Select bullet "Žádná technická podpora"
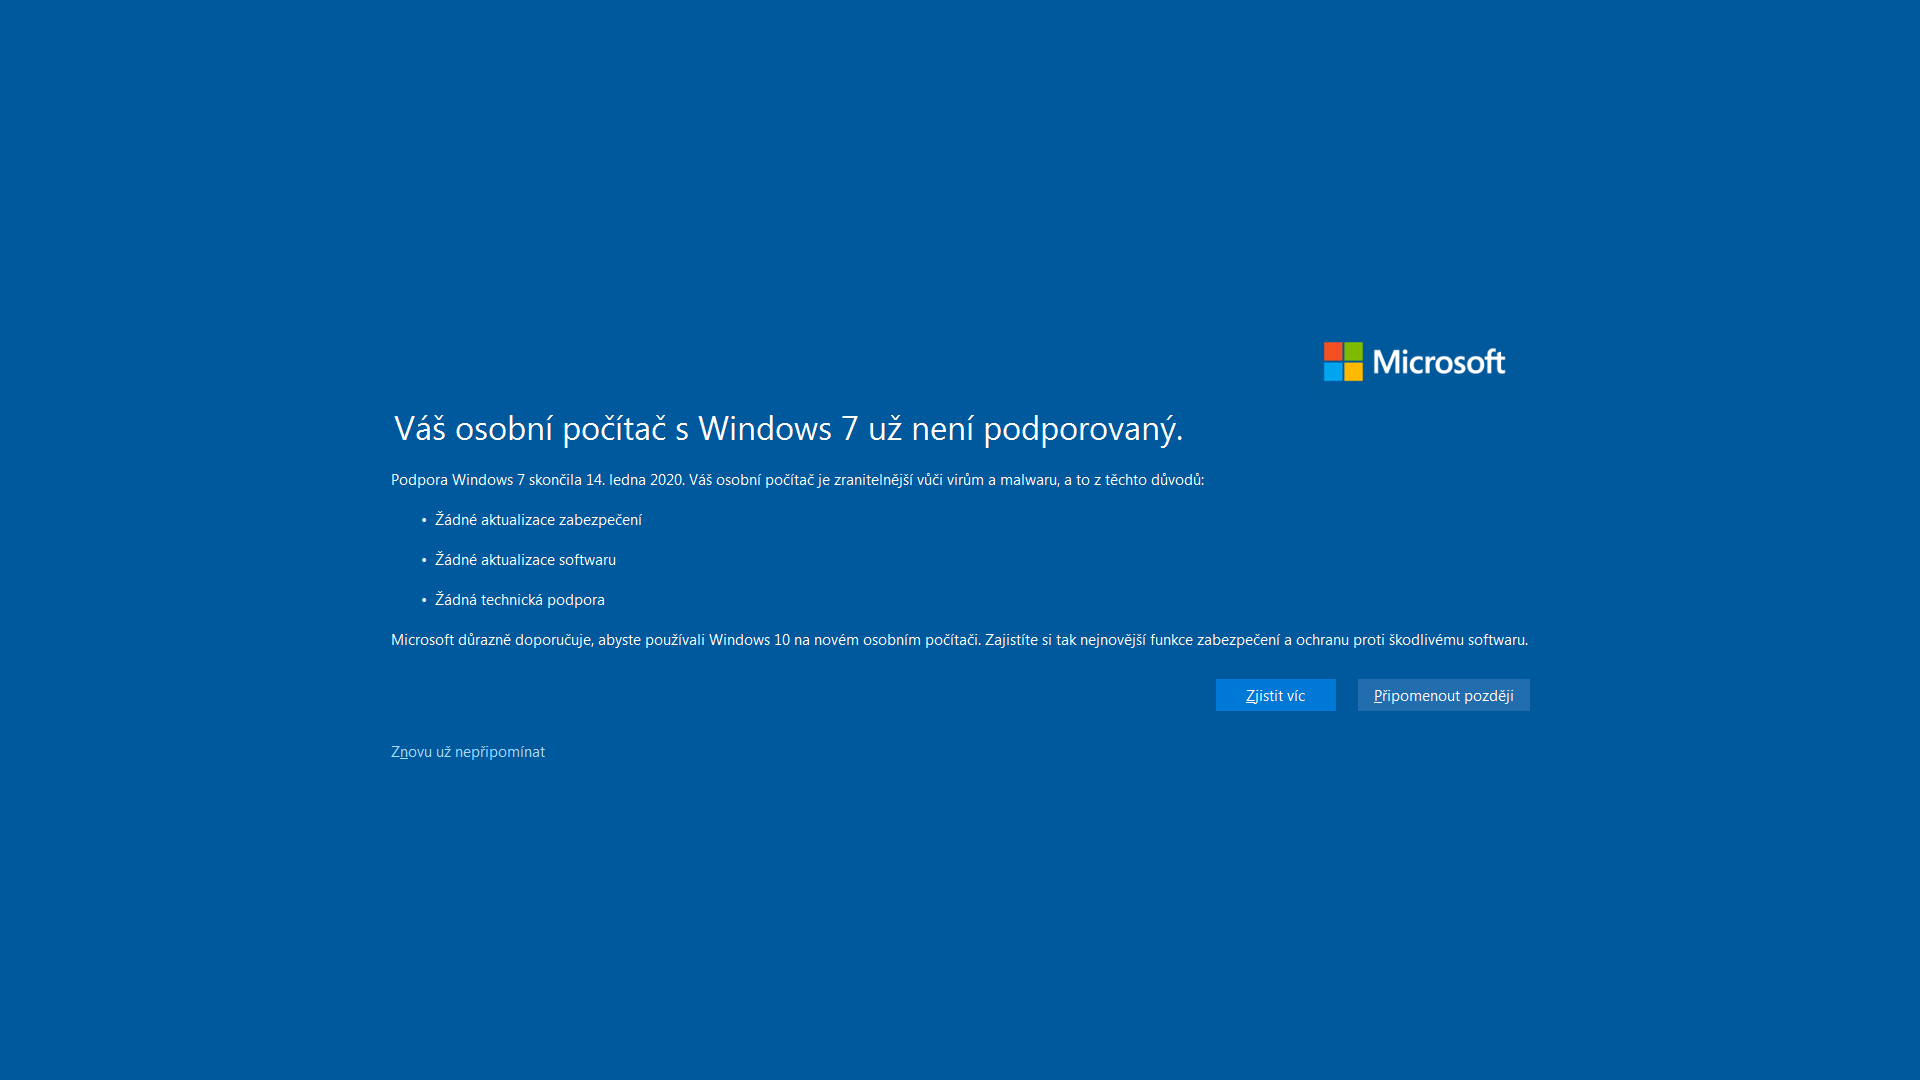The image size is (1920, 1080). click(x=519, y=600)
